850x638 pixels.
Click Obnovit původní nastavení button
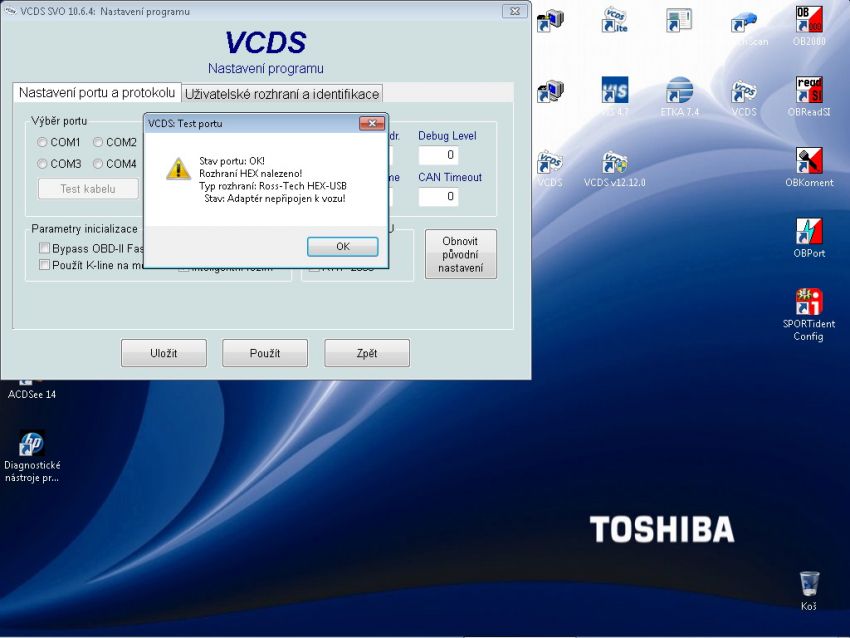click(460, 254)
